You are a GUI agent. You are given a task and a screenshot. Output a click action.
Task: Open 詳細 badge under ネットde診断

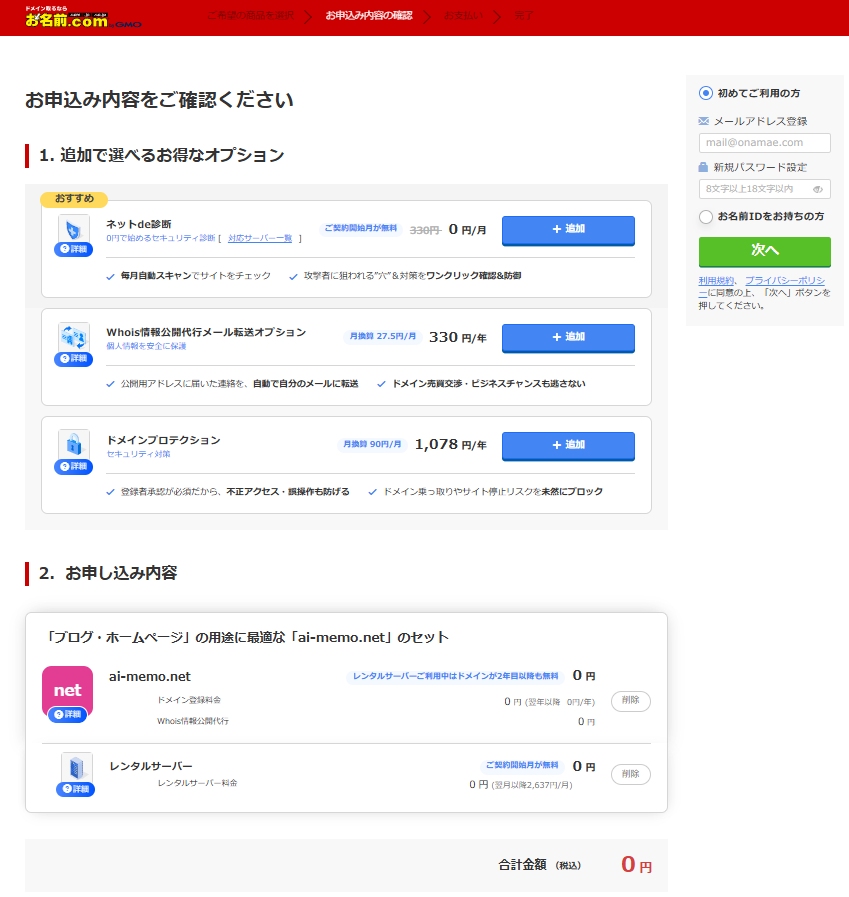click(74, 250)
